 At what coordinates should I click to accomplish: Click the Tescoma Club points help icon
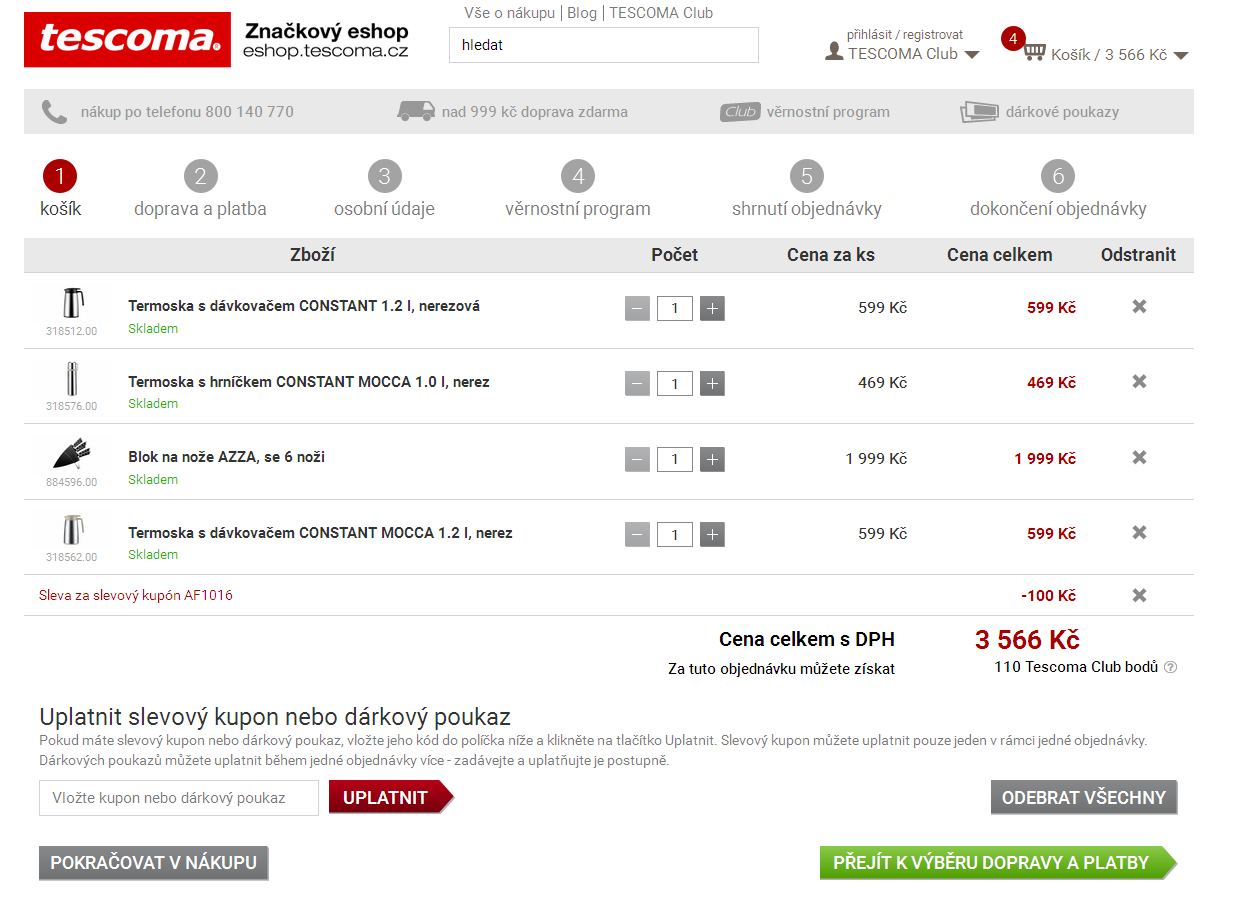point(1171,667)
